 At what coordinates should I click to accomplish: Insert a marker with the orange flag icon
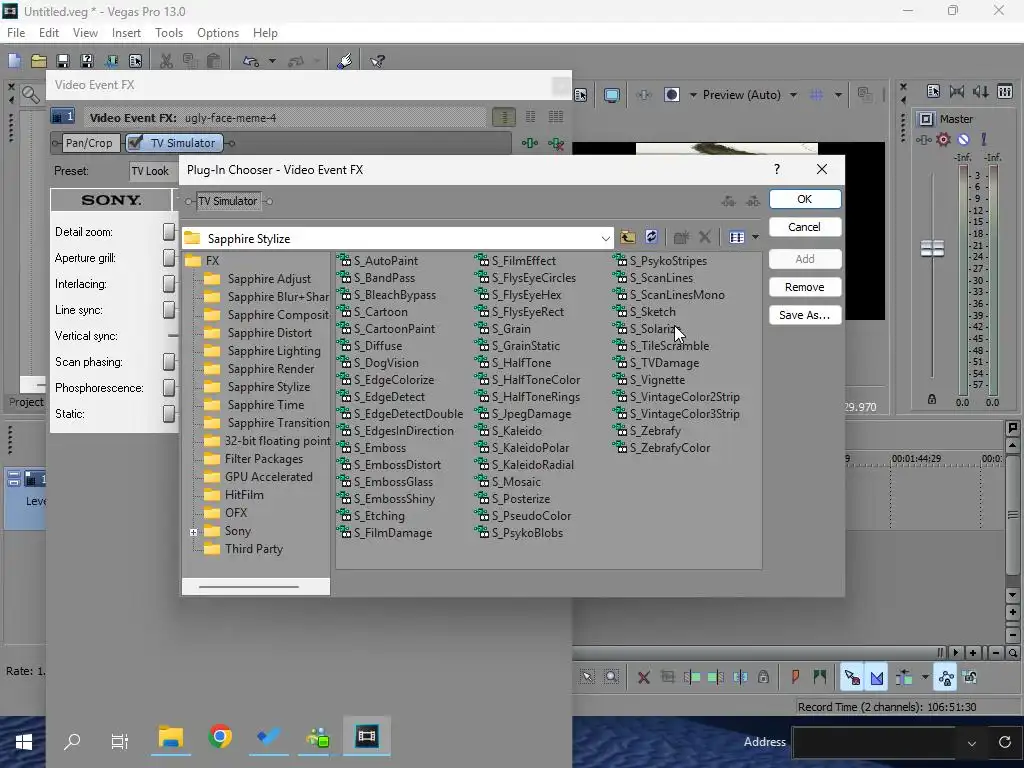(795, 677)
